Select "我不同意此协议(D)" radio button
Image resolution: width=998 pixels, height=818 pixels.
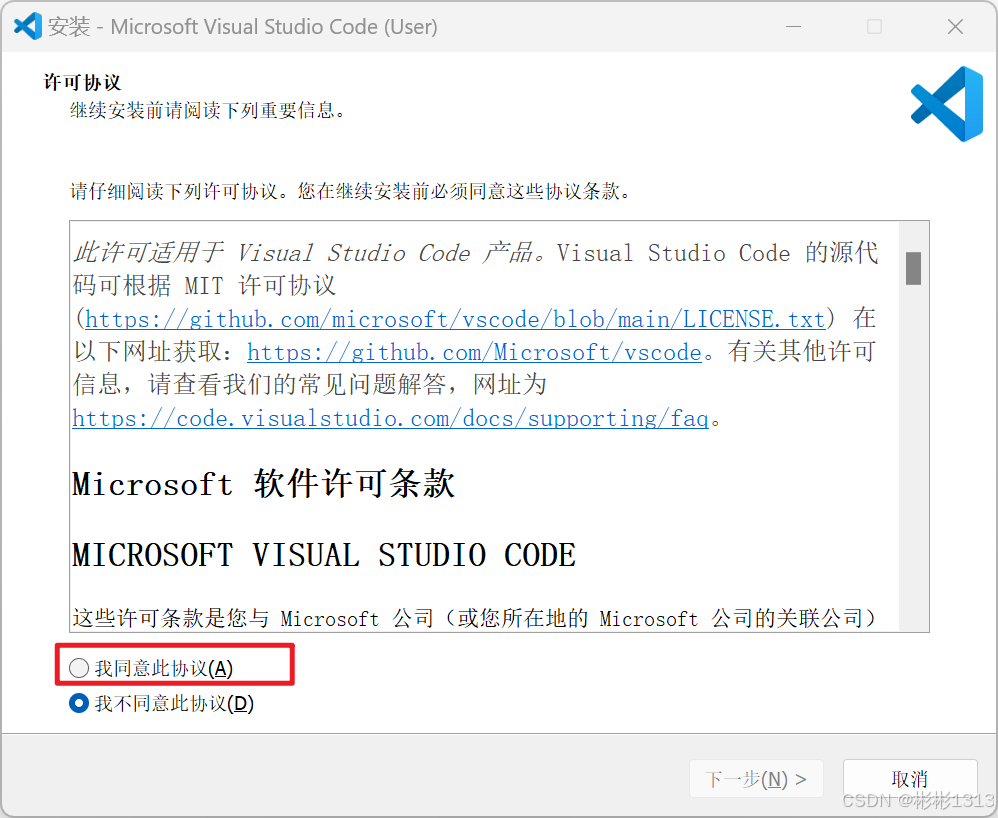pyautogui.click(x=79, y=703)
